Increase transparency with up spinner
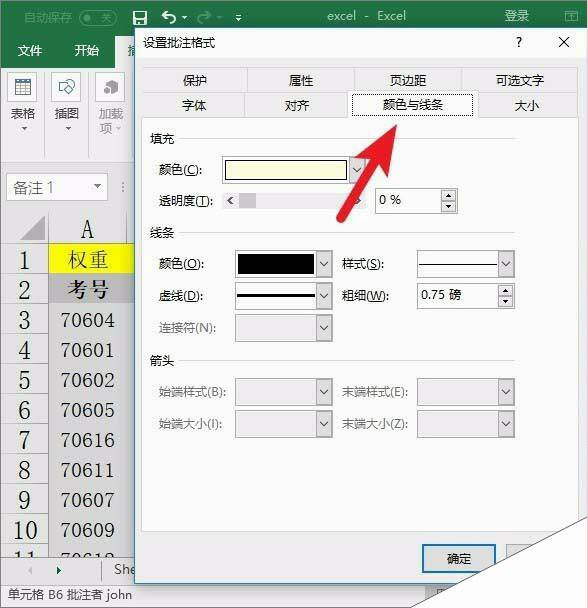This screenshot has width=587, height=608. click(449, 195)
